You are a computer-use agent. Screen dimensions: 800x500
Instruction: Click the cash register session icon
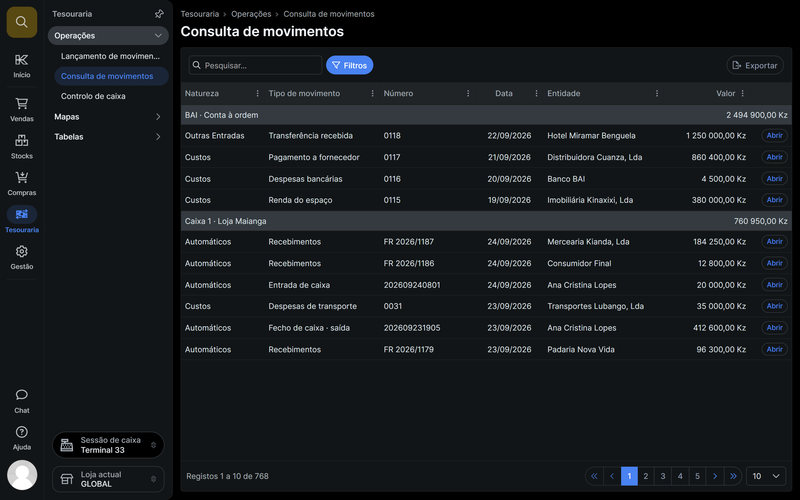pos(67,445)
